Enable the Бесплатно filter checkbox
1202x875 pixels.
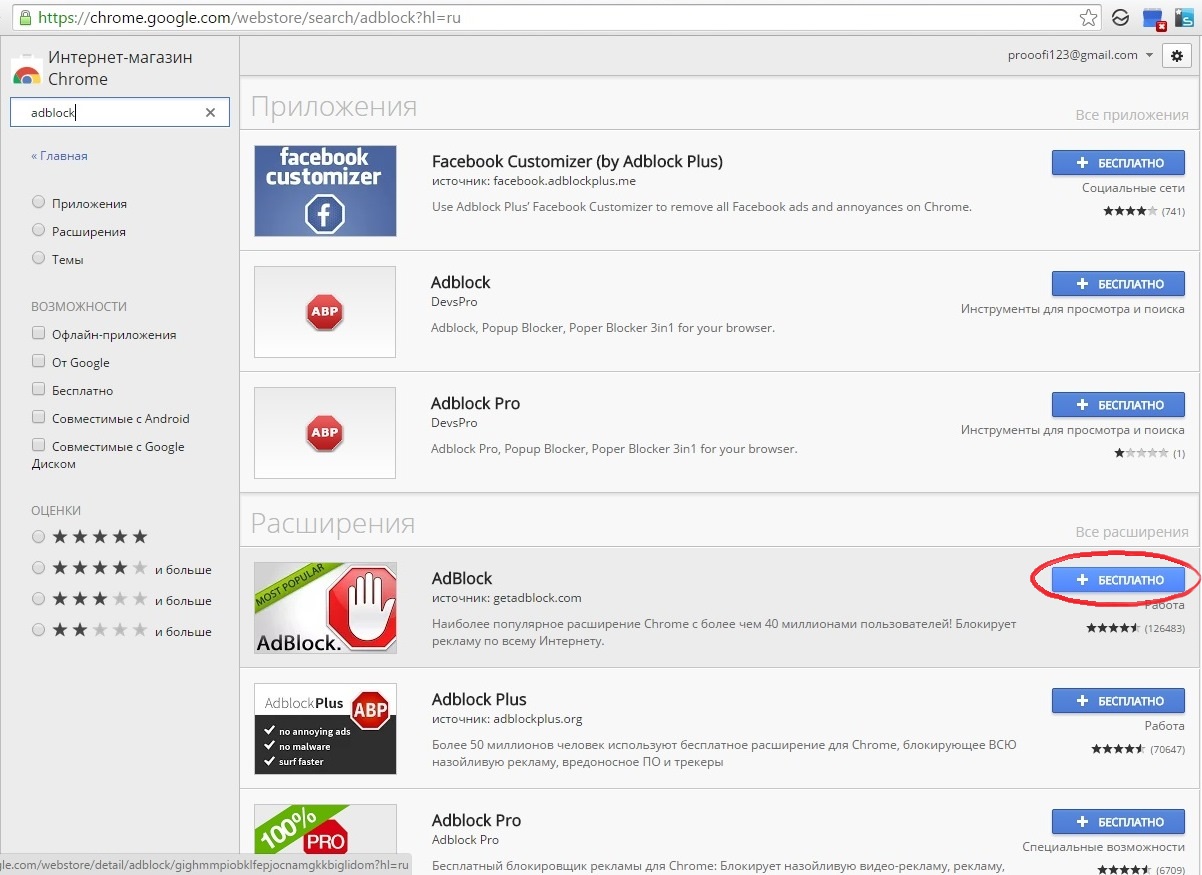tap(39, 389)
